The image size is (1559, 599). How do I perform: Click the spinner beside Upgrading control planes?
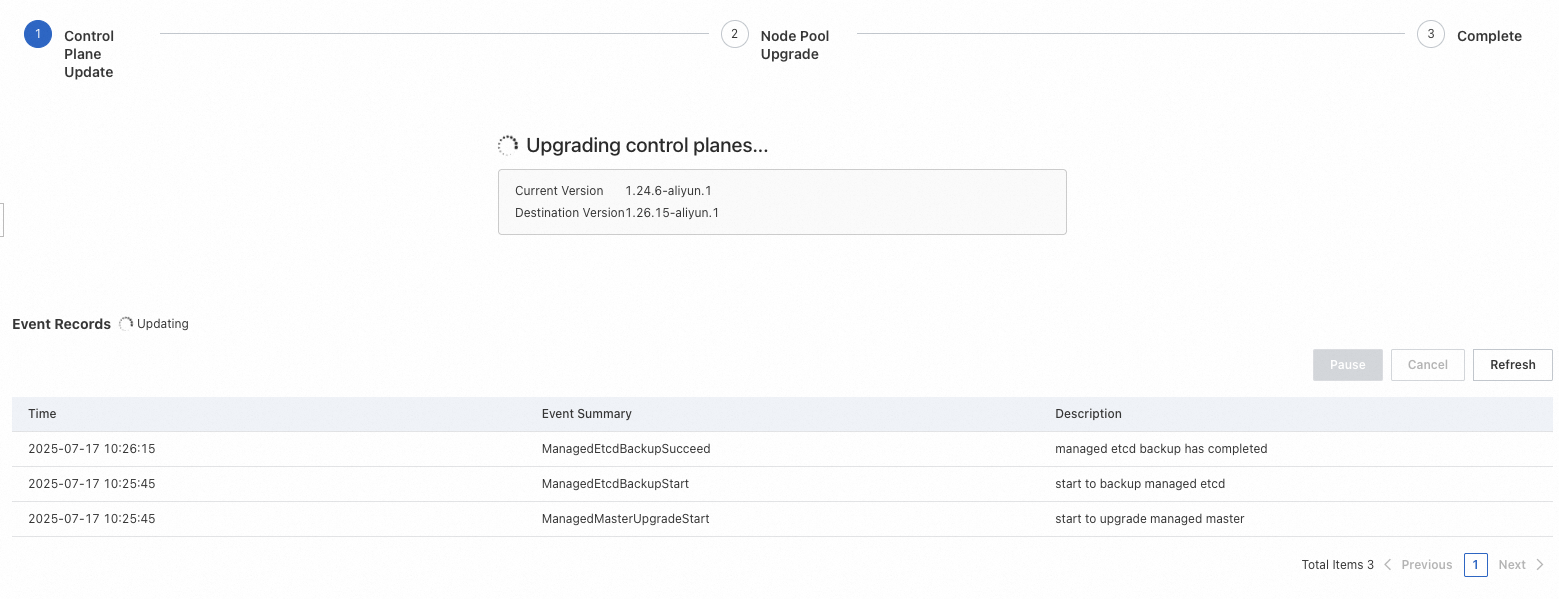click(508, 146)
